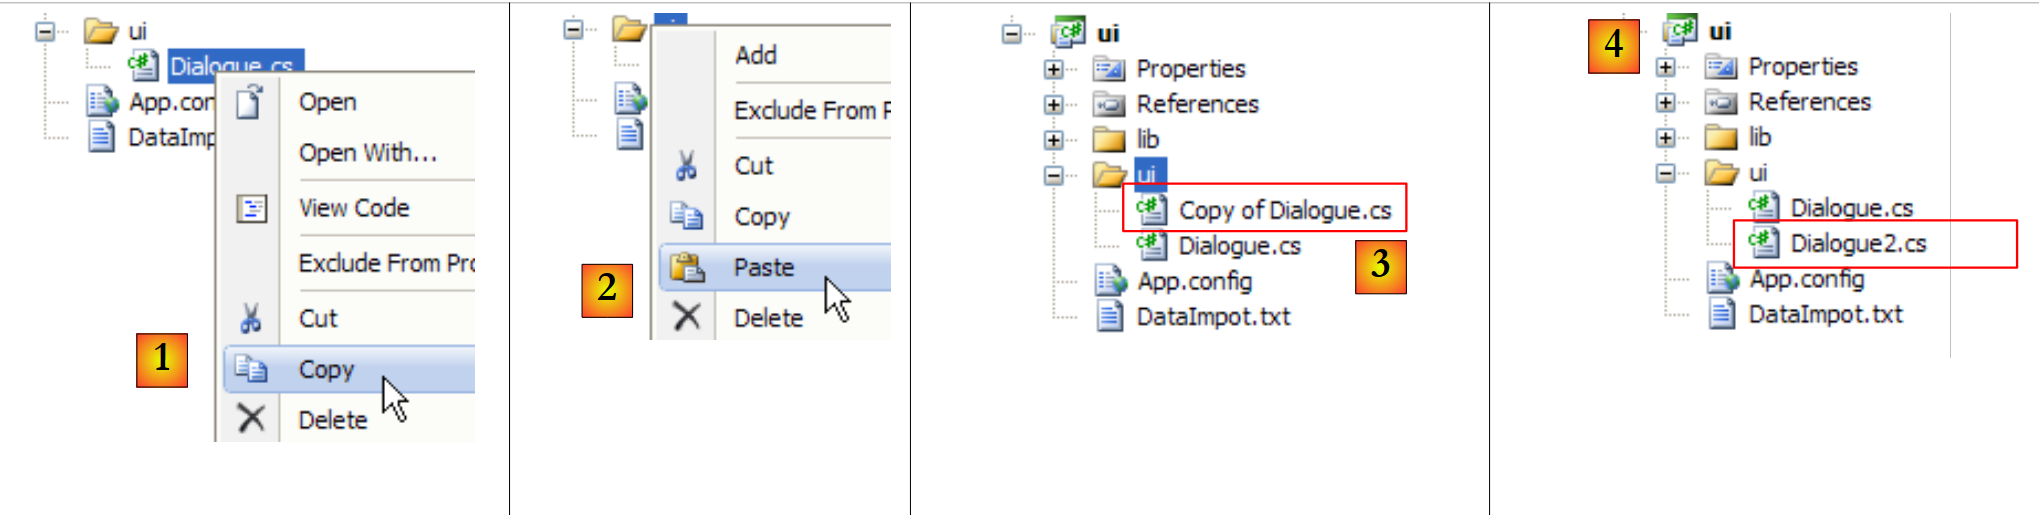
Task: Click the View Code icon
Action: pos(251,208)
